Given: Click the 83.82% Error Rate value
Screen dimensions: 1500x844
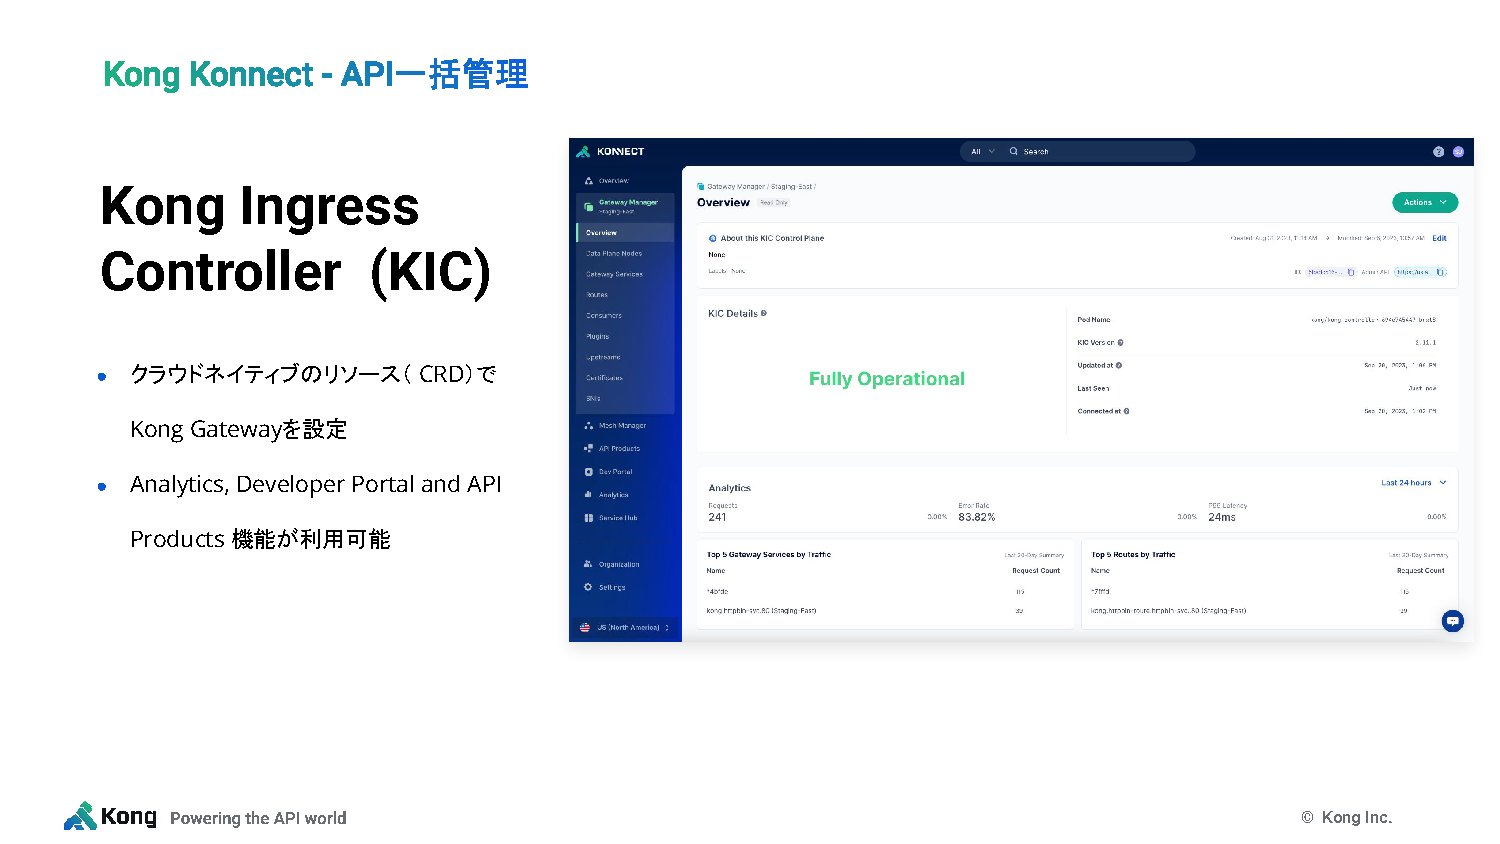Looking at the screenshot, I should [976, 517].
